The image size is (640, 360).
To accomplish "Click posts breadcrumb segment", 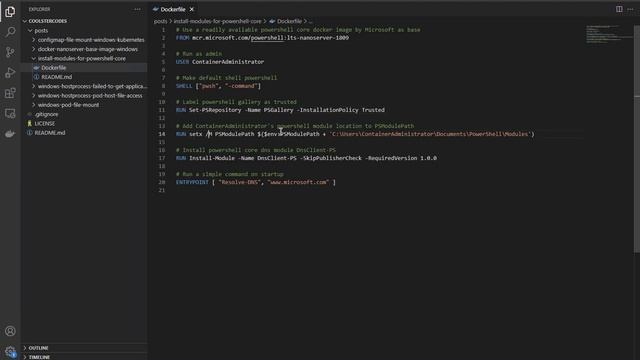I will coord(160,21).
